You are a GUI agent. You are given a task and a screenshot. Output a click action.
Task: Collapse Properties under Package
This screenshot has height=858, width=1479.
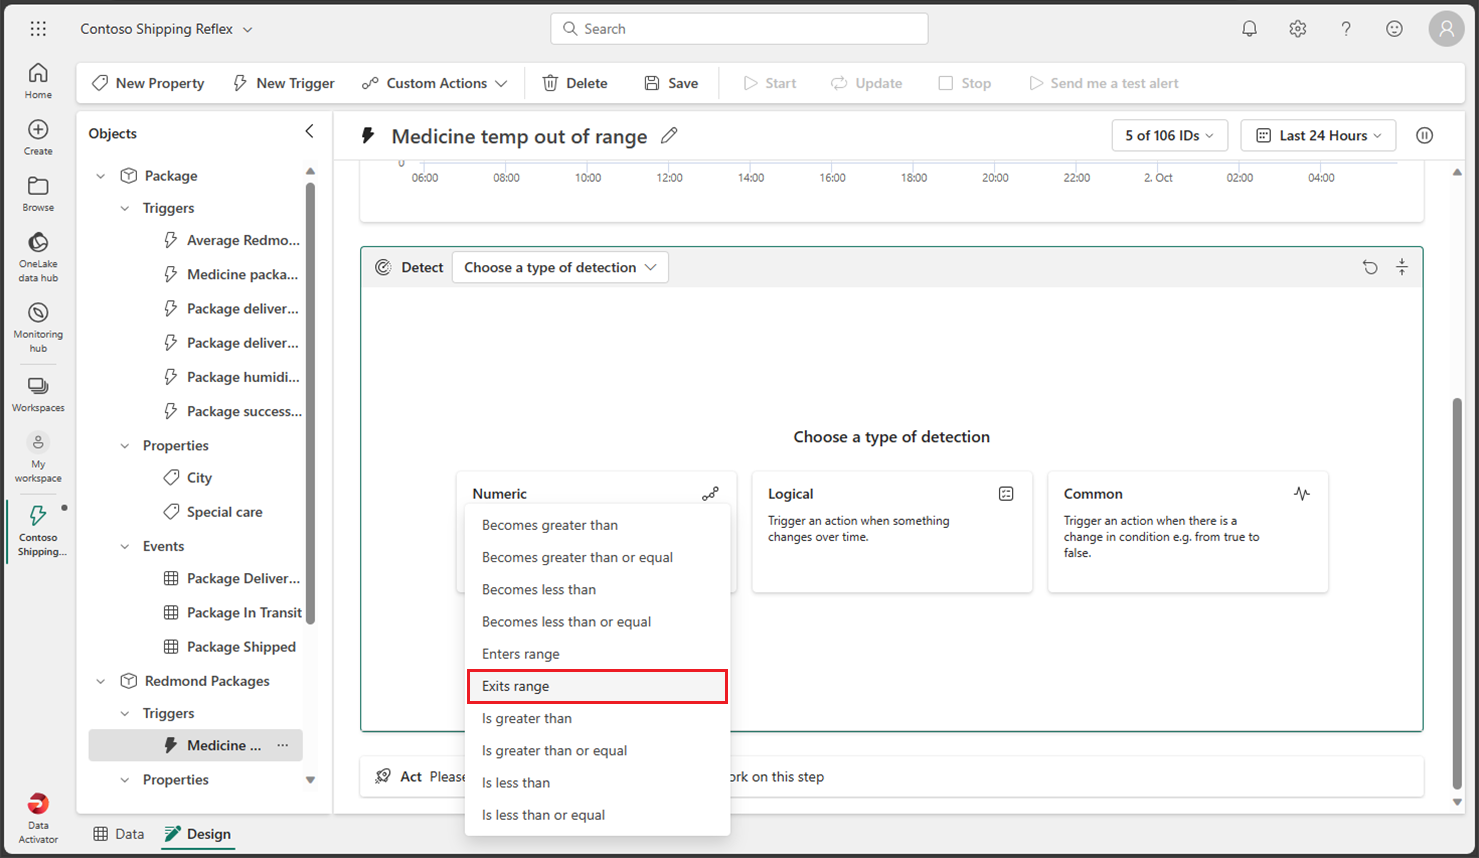[124, 446]
